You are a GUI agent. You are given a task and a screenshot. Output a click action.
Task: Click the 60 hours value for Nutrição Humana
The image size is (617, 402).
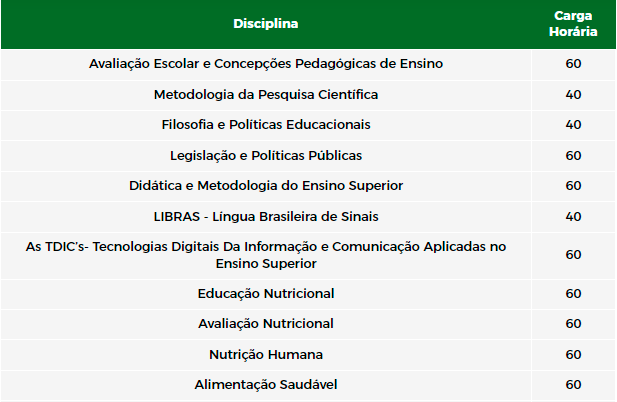coord(573,355)
